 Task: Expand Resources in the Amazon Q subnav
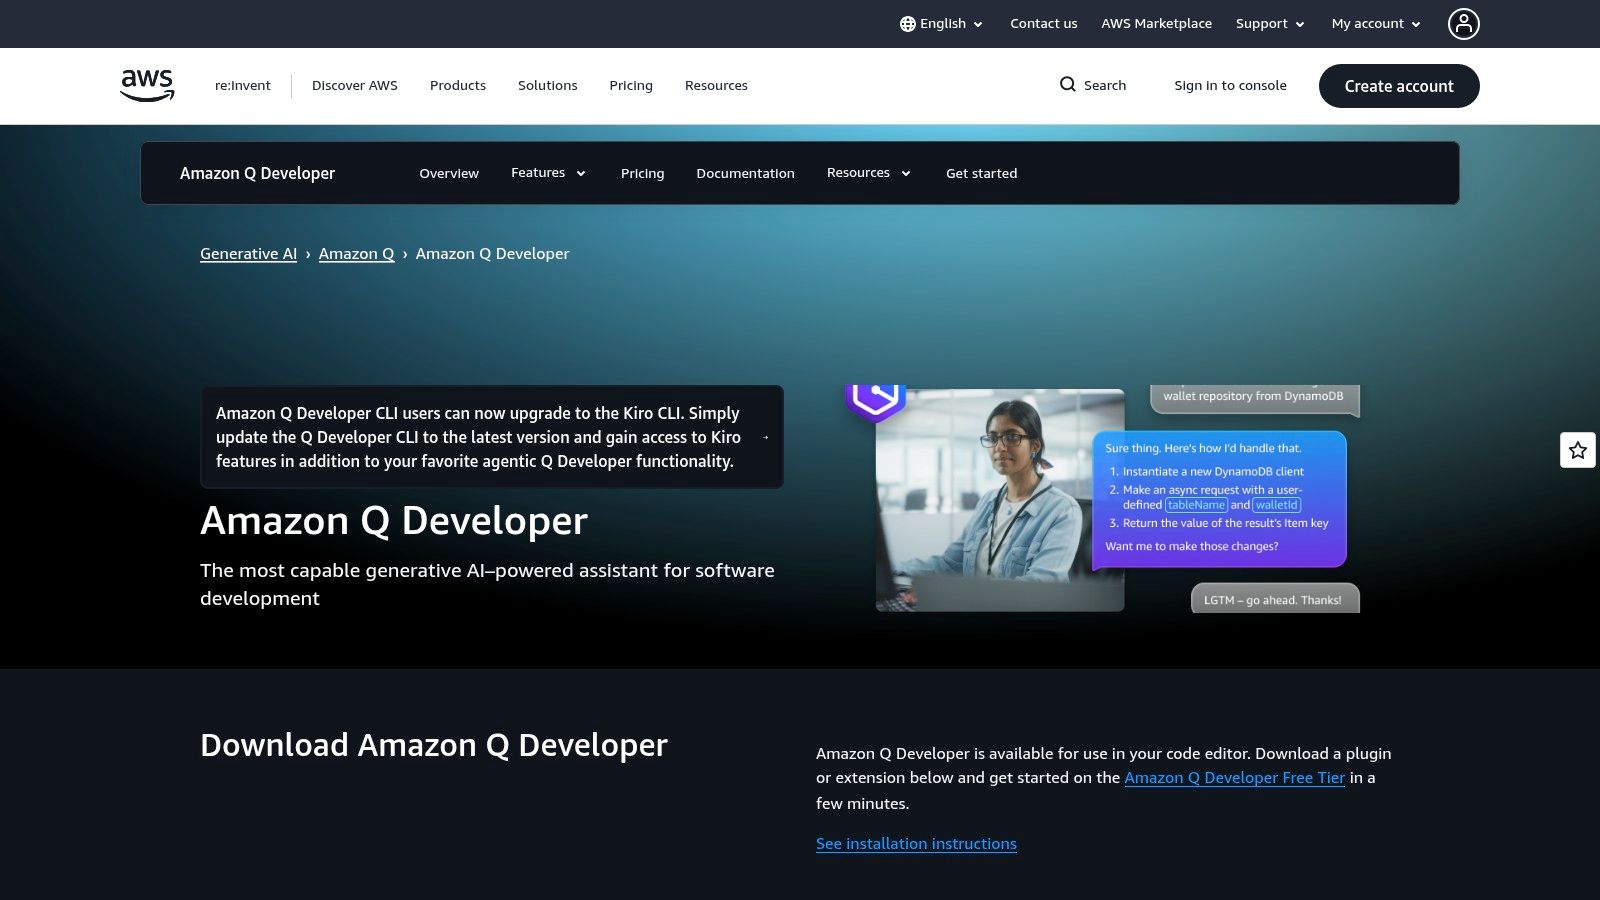867,172
